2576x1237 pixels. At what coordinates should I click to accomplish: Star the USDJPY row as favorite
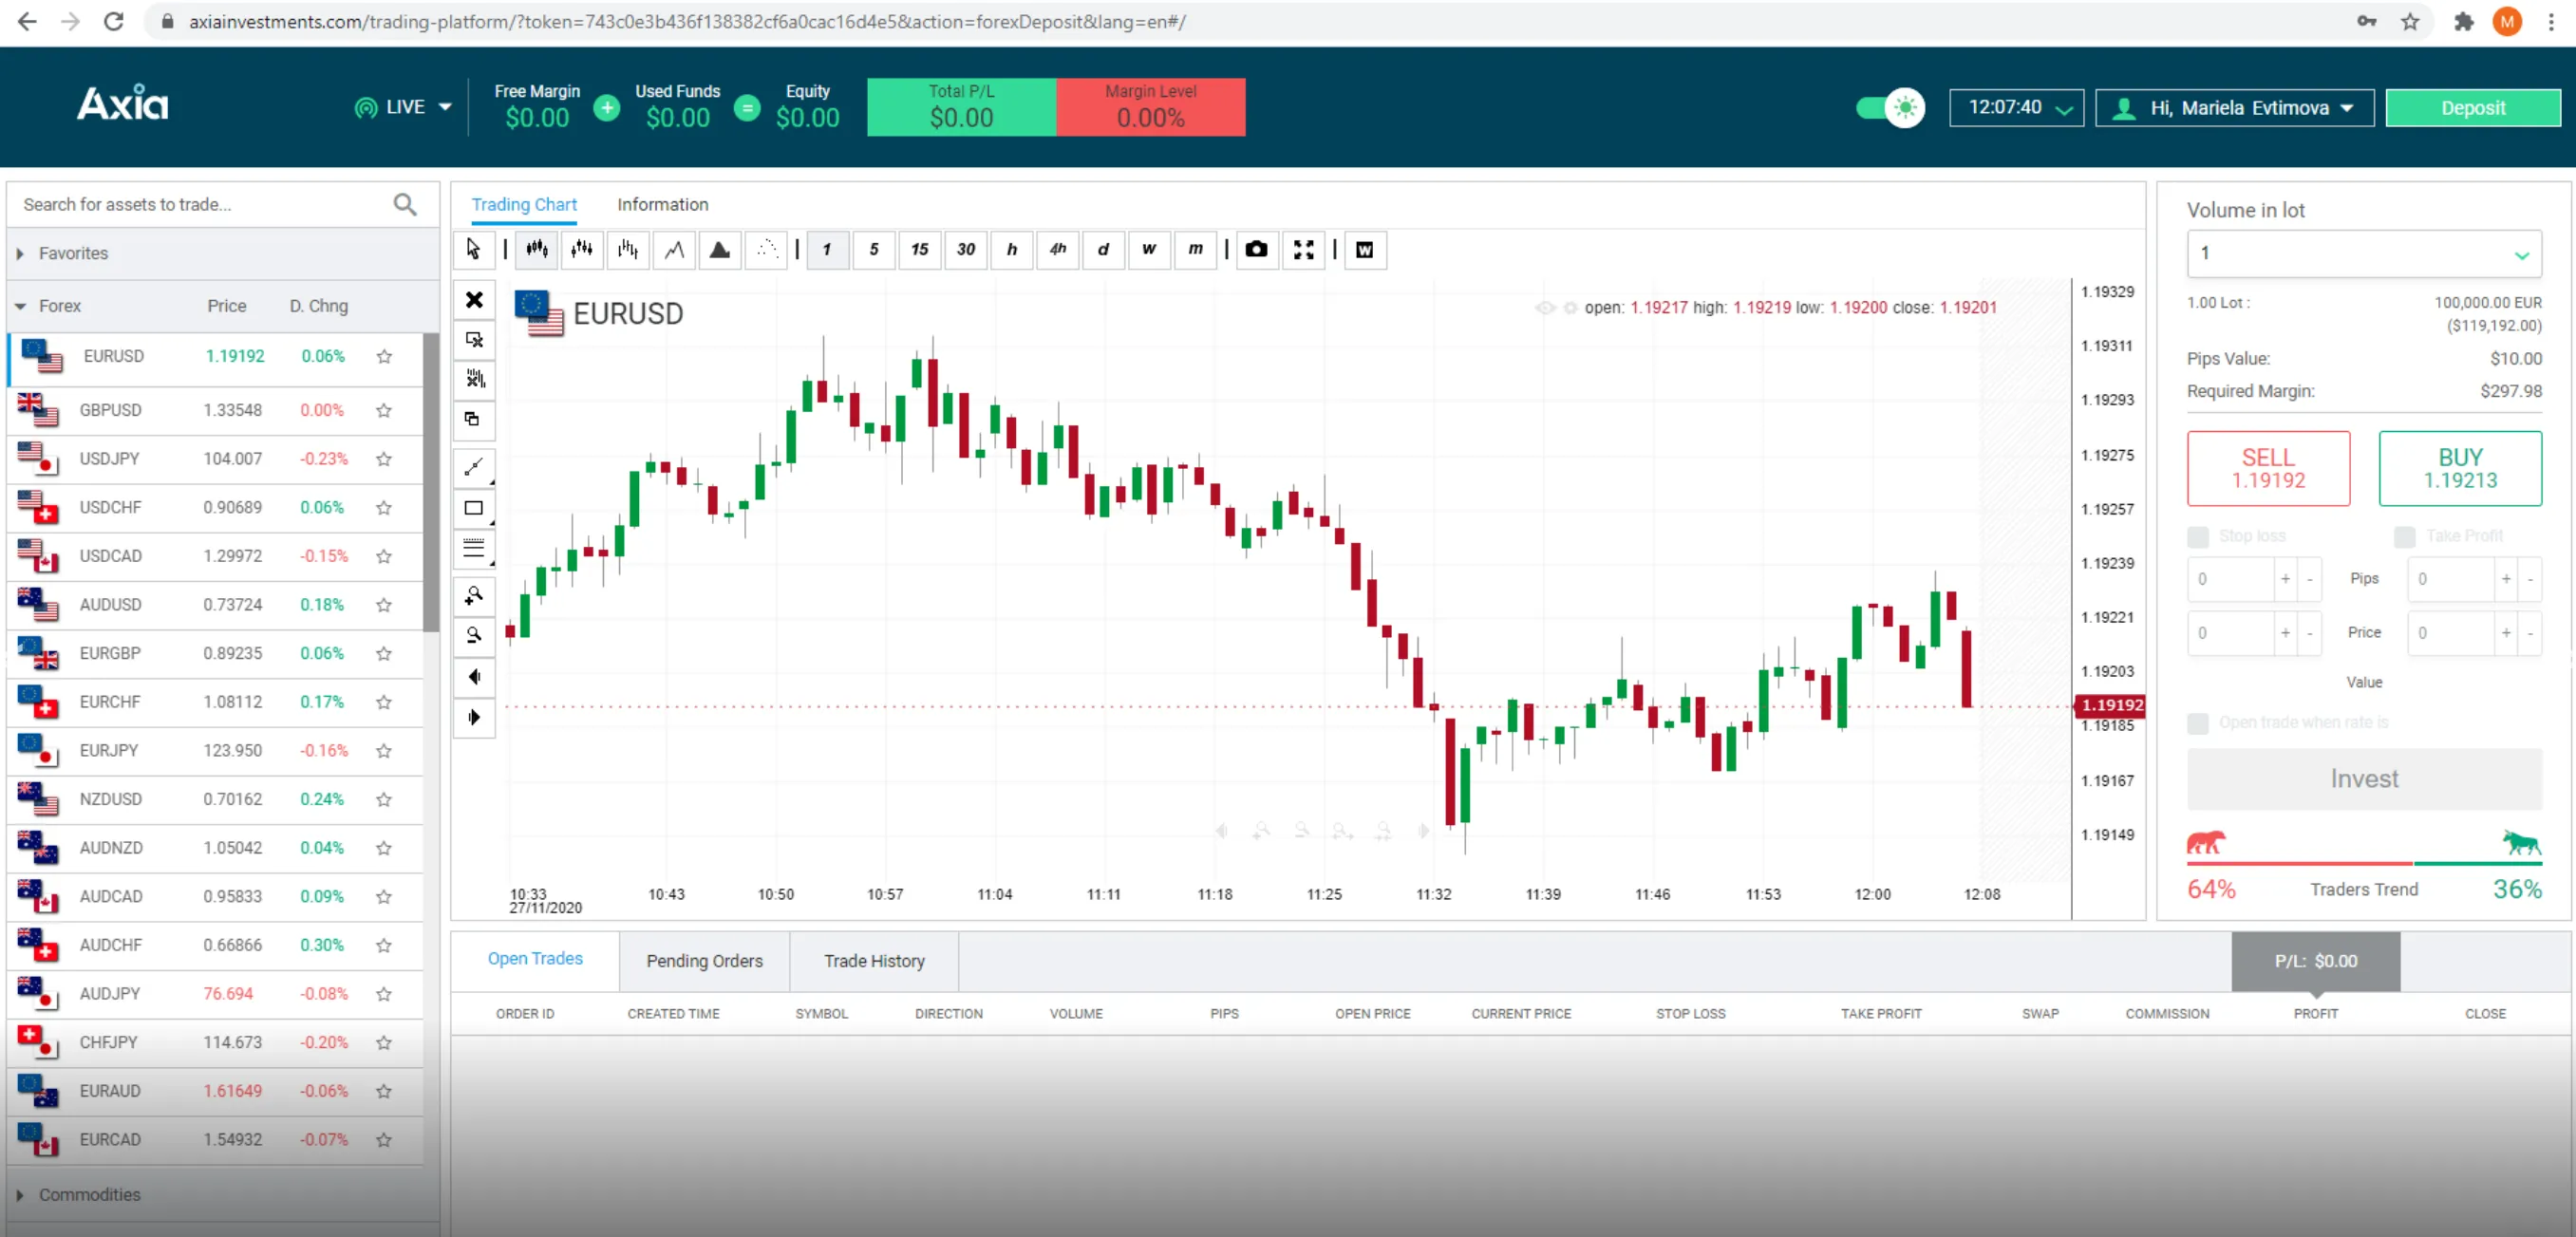pos(384,459)
